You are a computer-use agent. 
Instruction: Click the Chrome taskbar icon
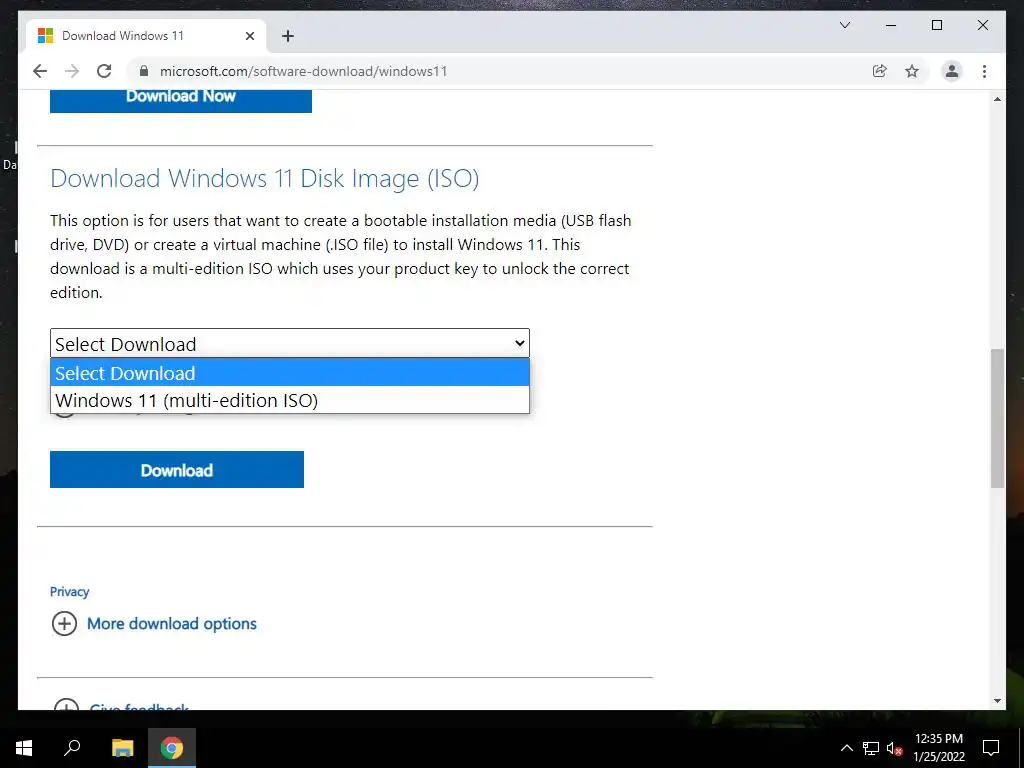point(172,748)
